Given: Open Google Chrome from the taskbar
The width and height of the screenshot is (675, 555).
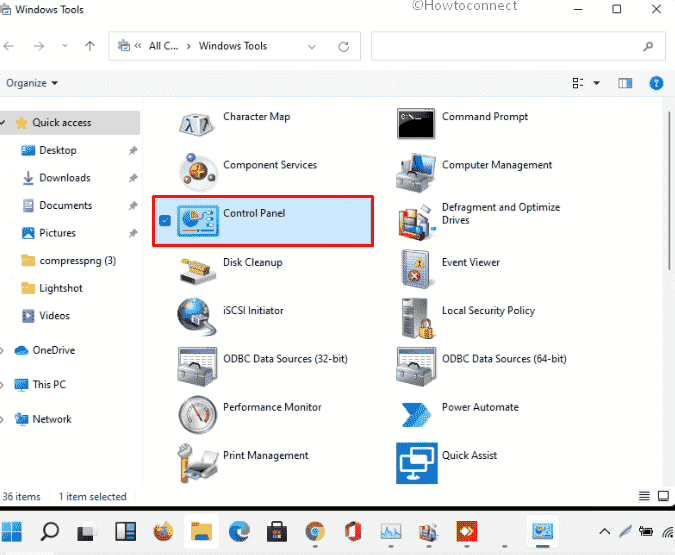Looking at the screenshot, I should tap(315, 531).
